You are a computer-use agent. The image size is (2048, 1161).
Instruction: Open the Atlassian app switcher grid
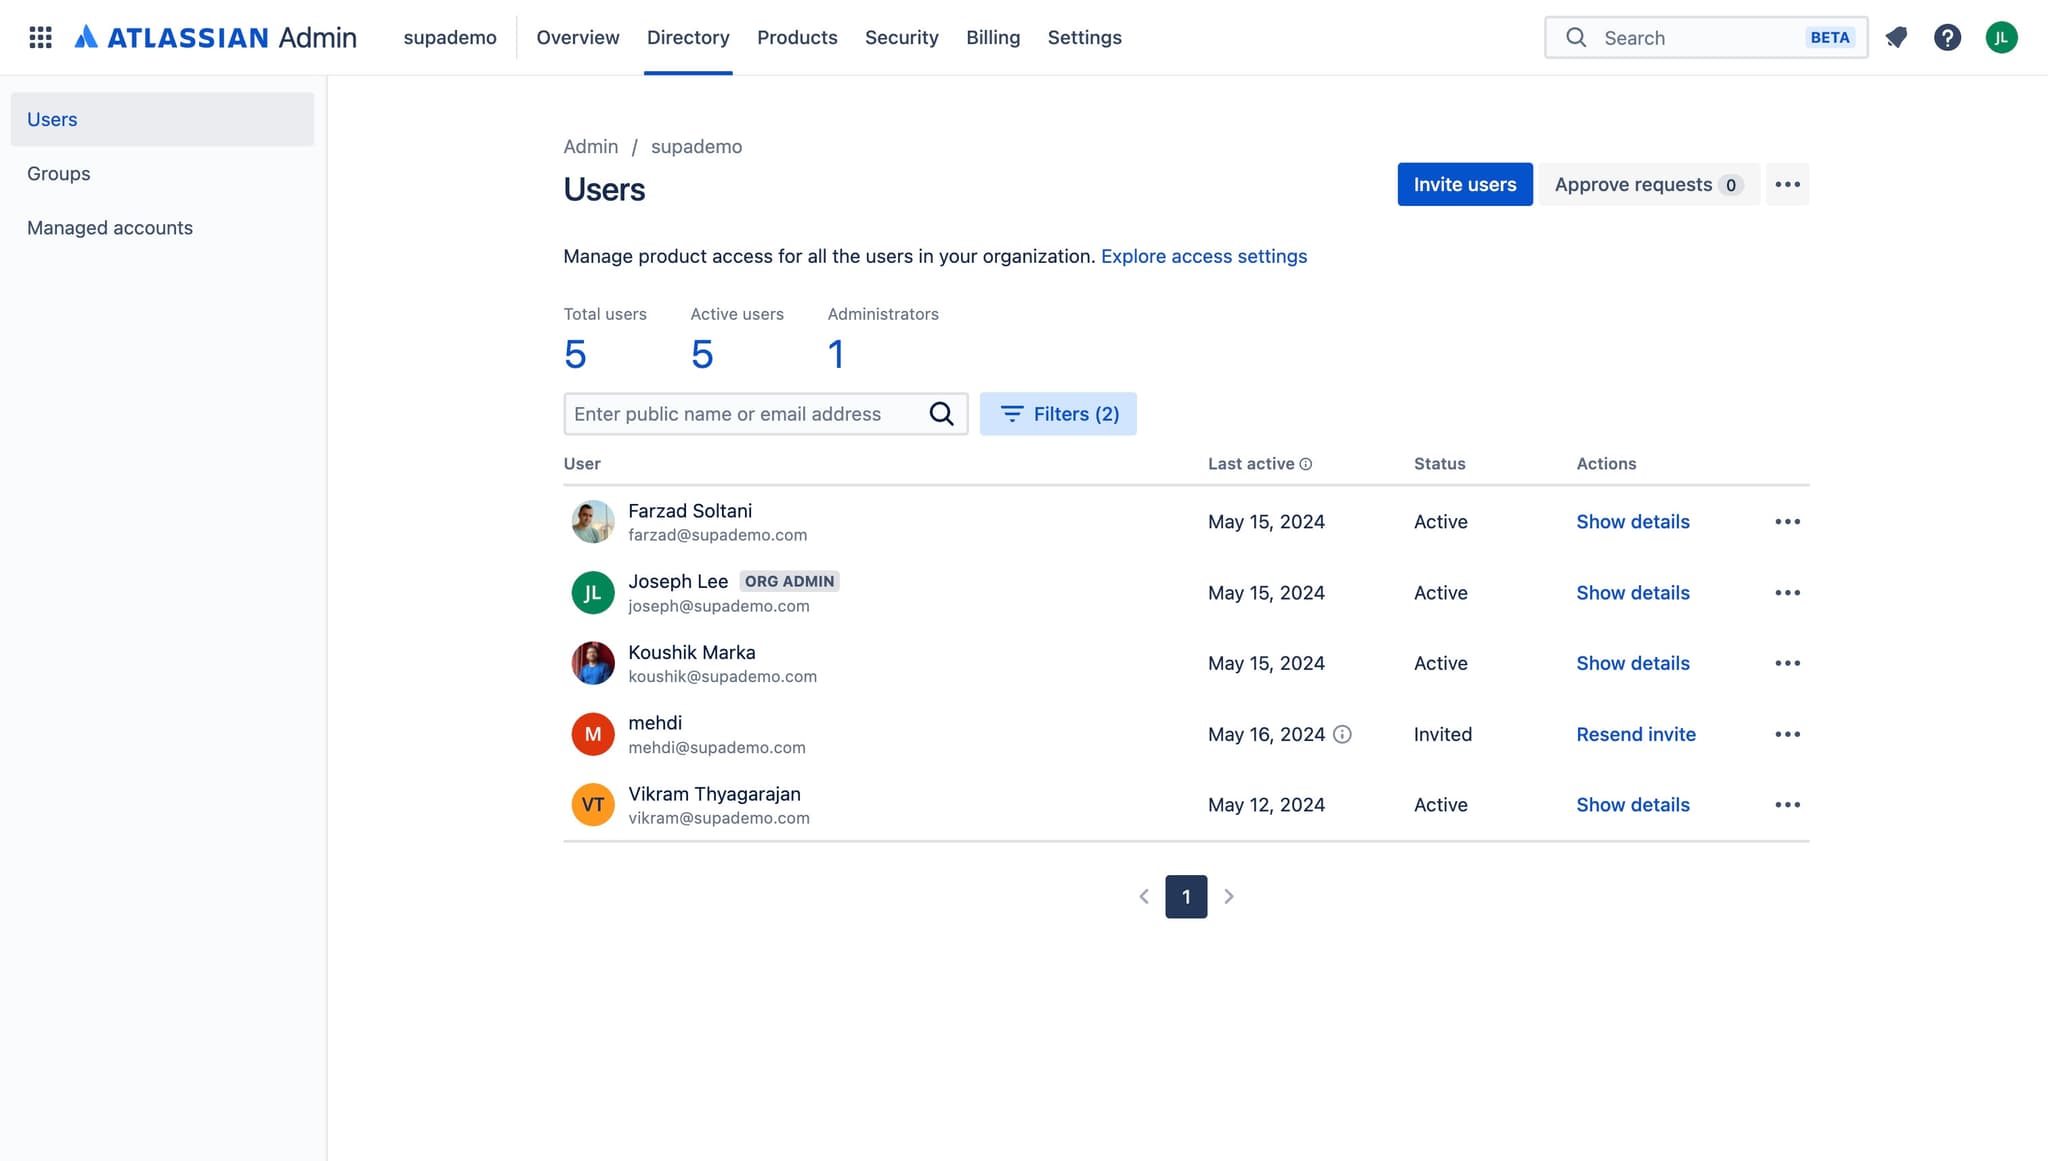(x=41, y=37)
